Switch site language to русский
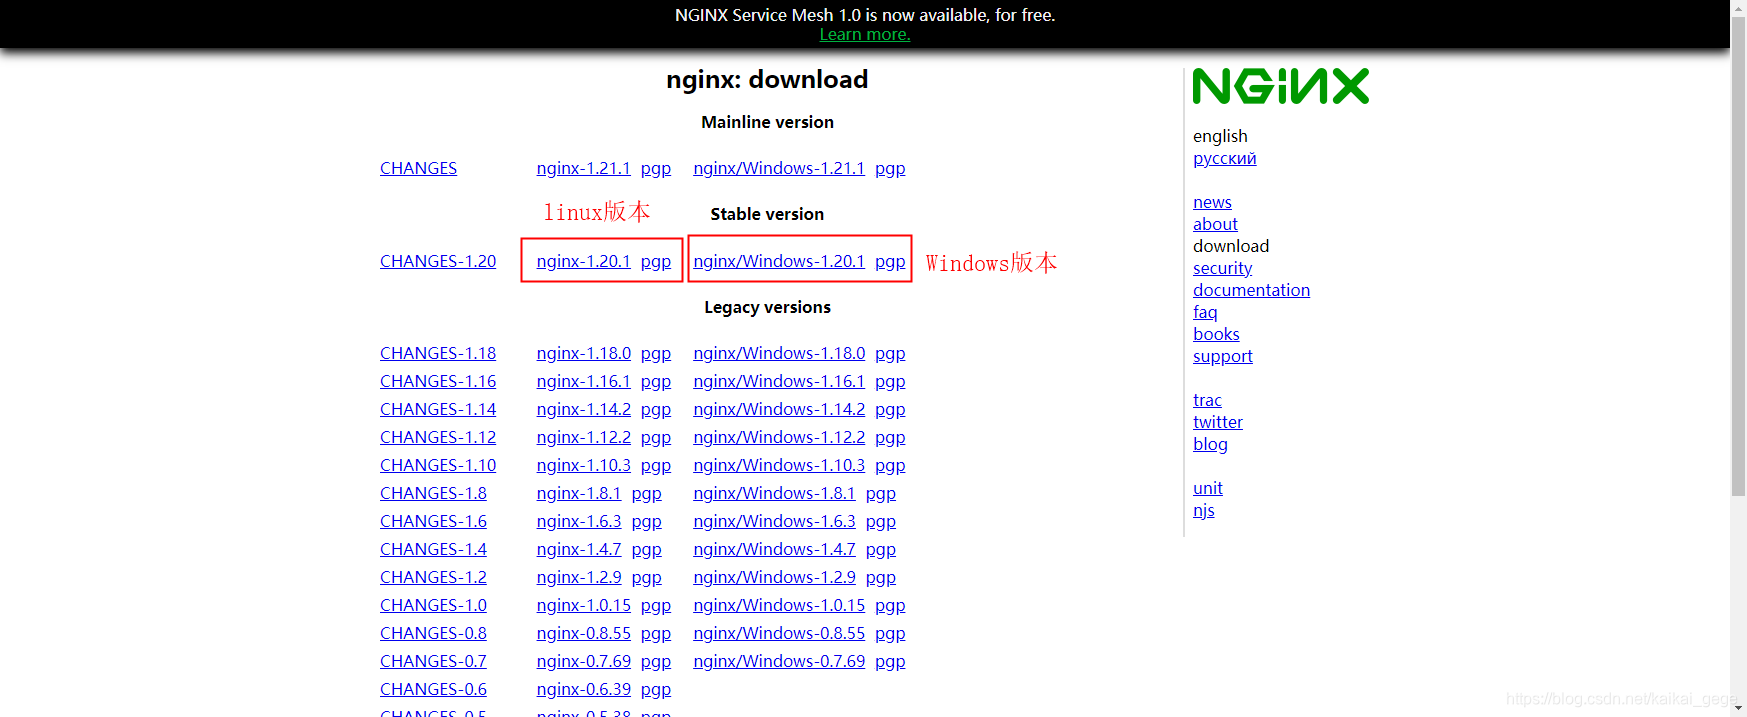Screen dimensions: 1747x717 [x=1224, y=158]
